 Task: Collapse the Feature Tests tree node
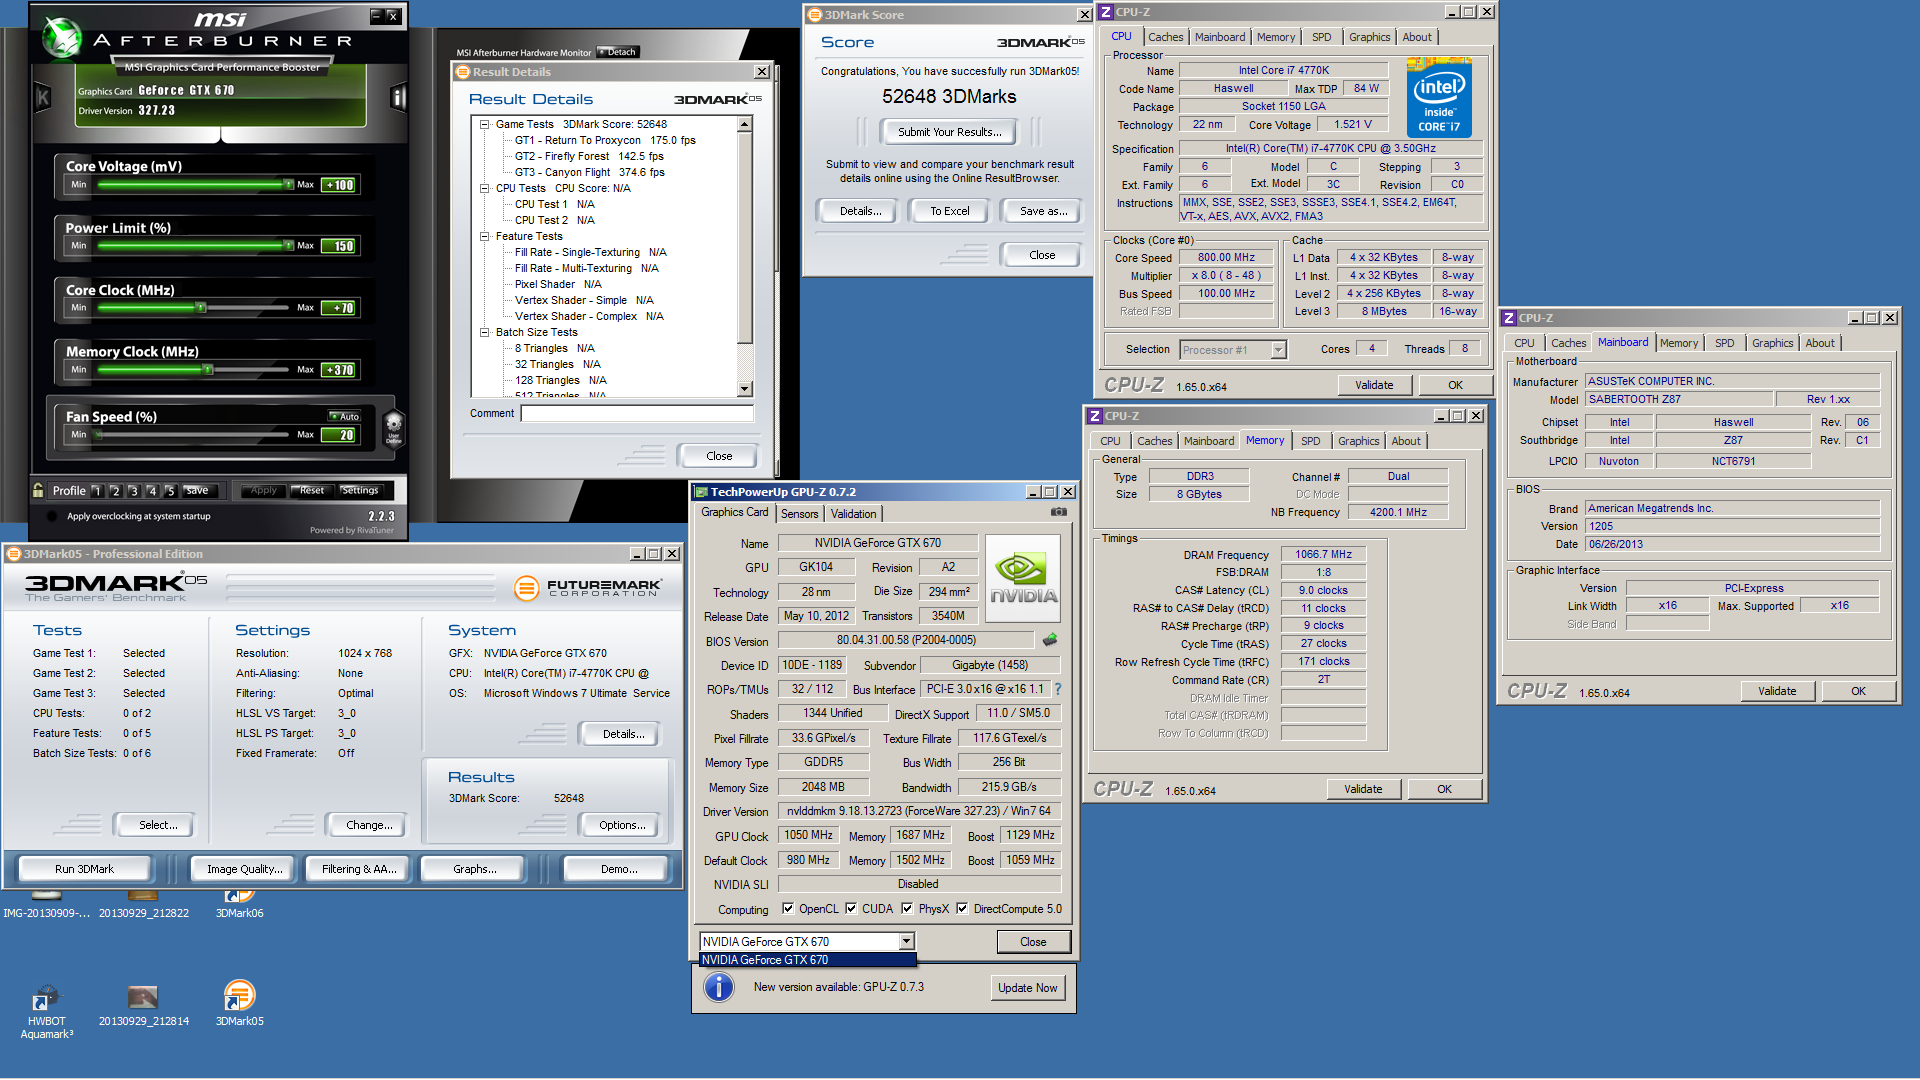(485, 237)
